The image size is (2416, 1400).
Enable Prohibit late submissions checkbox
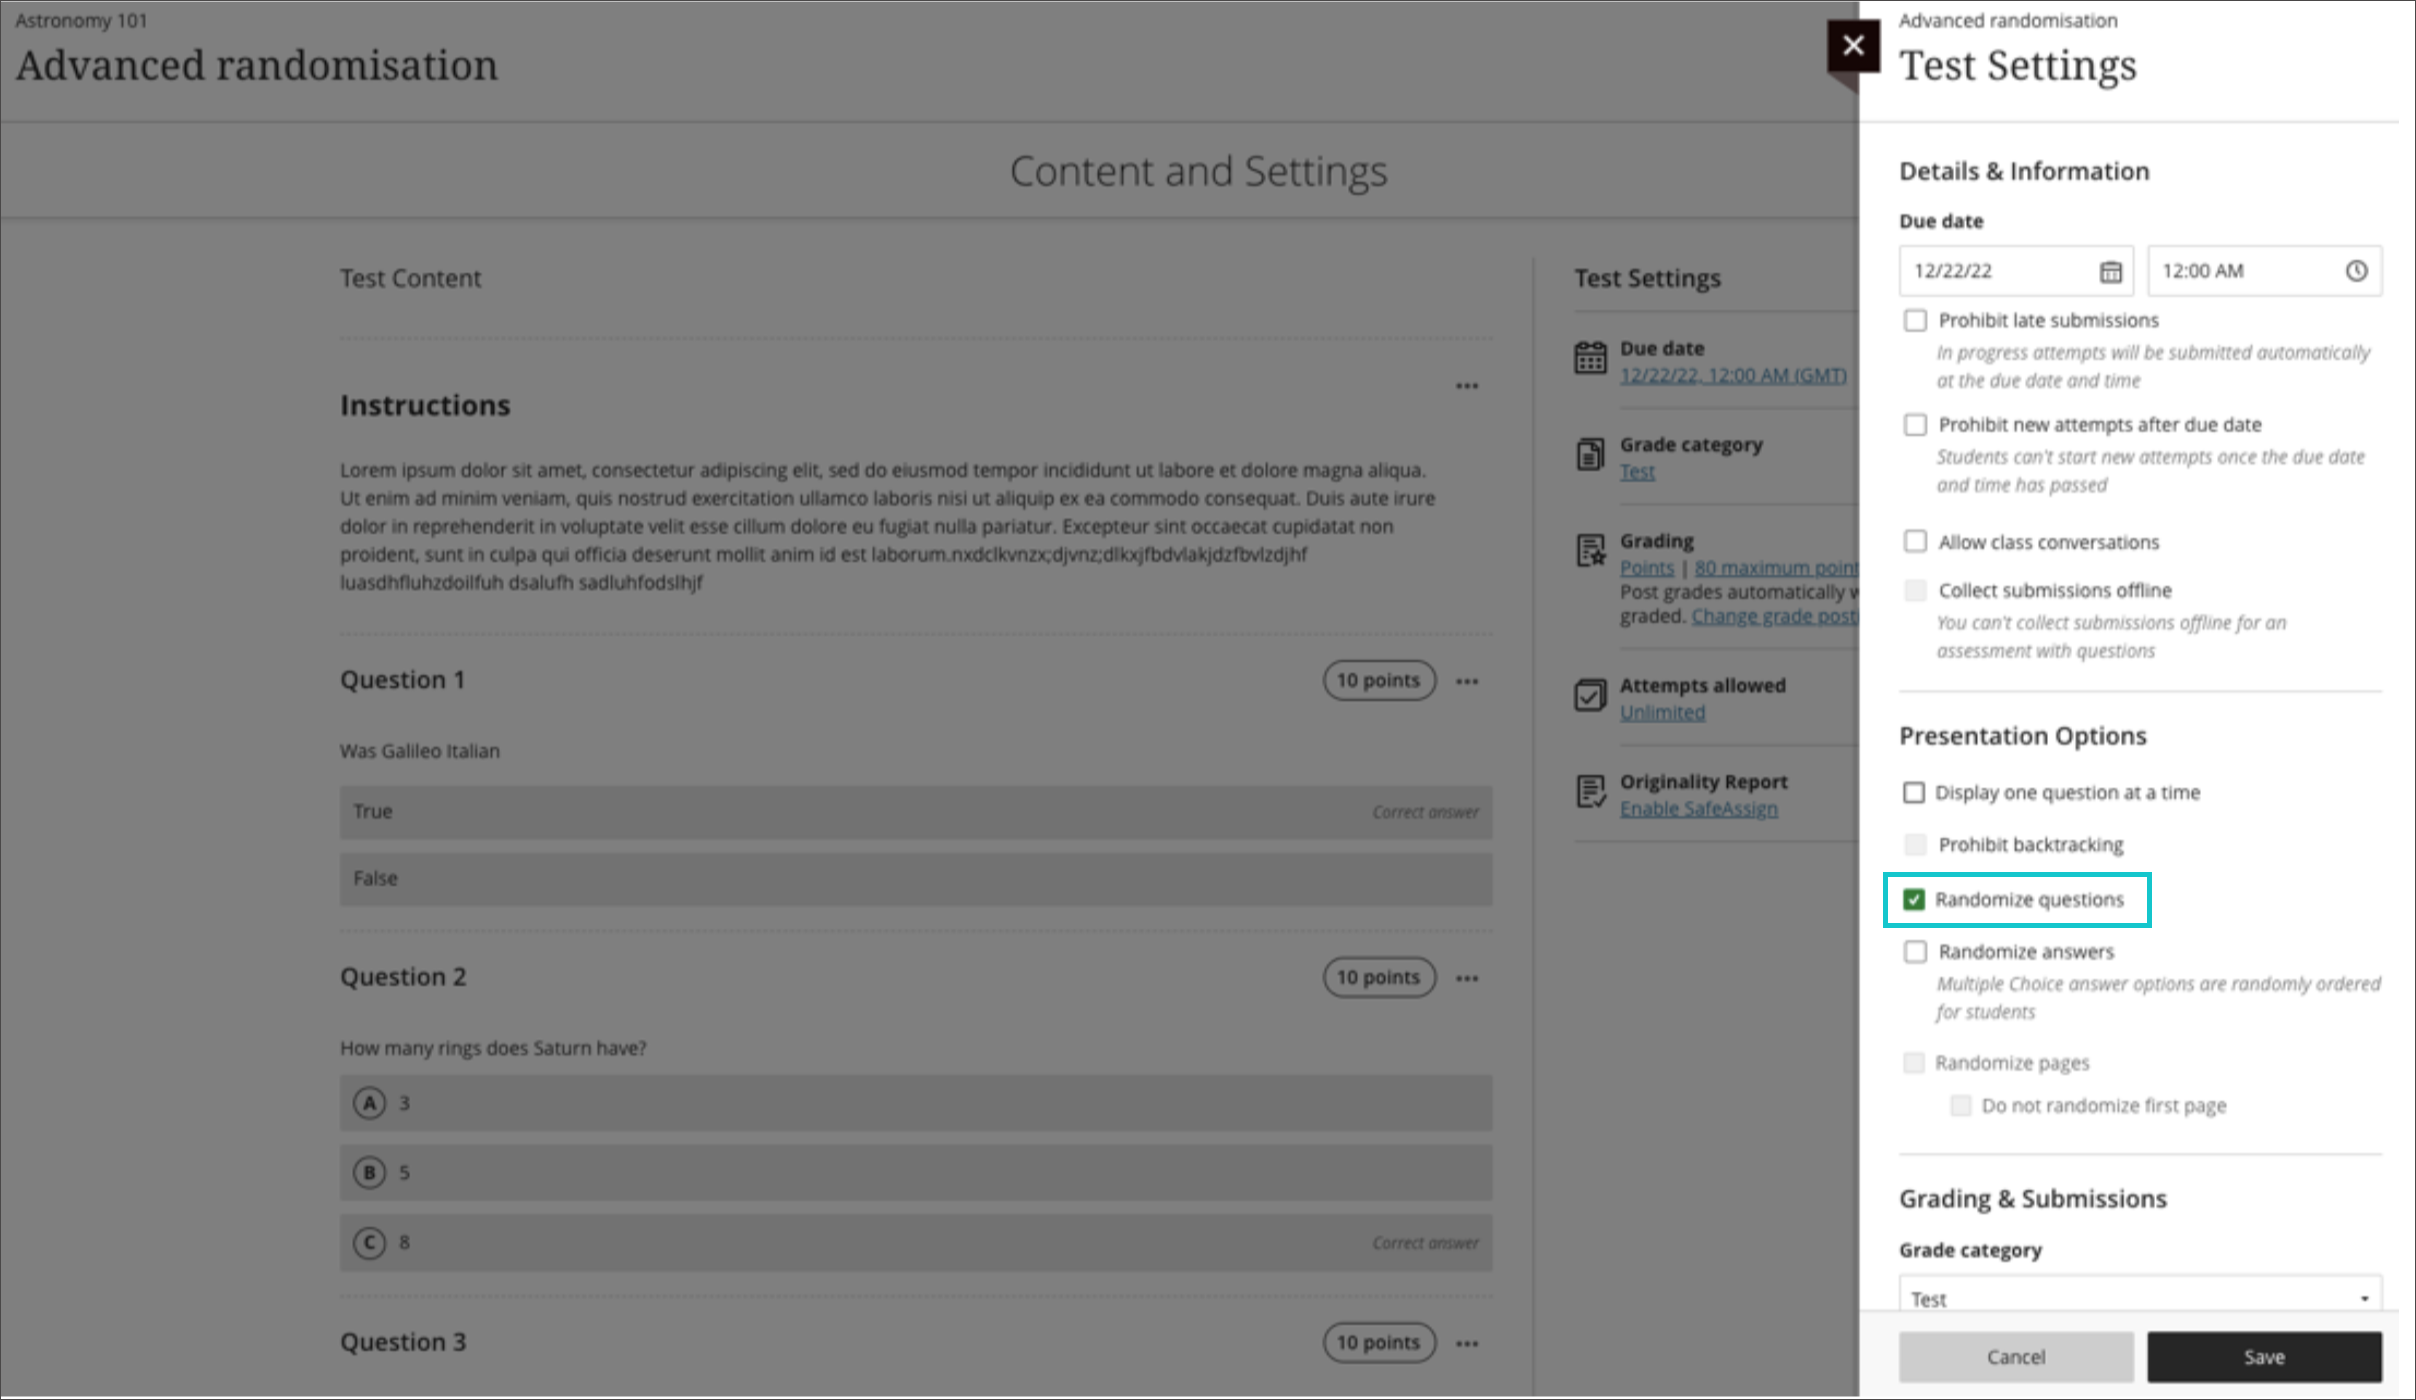click(1915, 320)
